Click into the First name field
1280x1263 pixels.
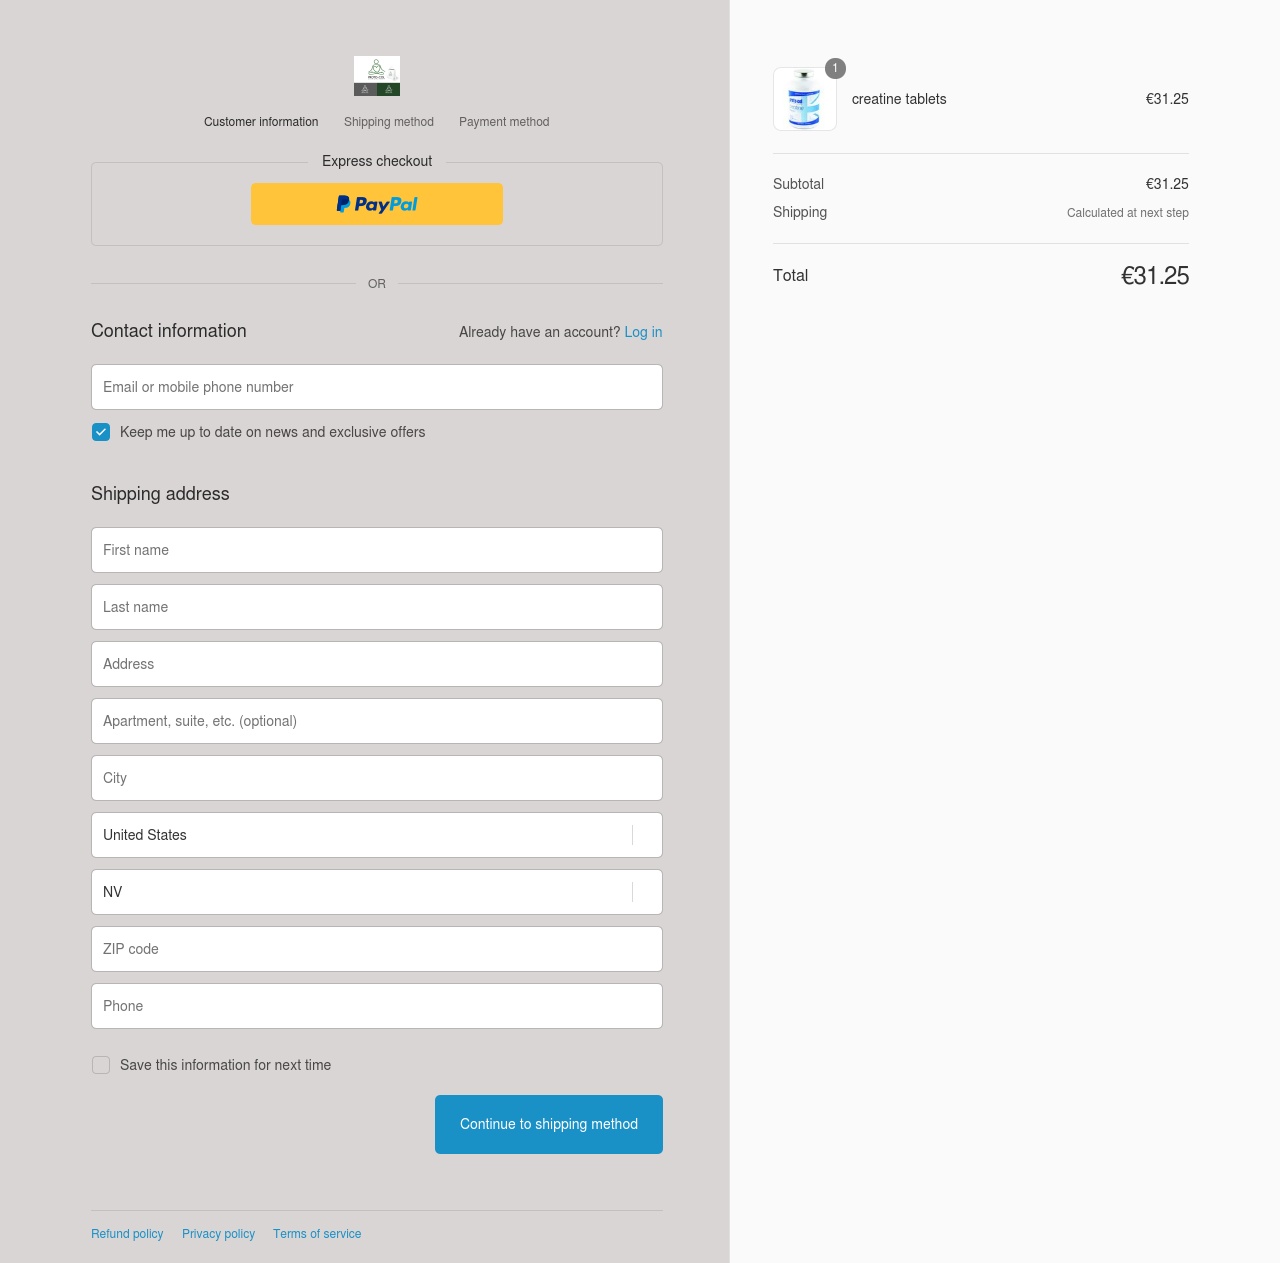tap(377, 550)
